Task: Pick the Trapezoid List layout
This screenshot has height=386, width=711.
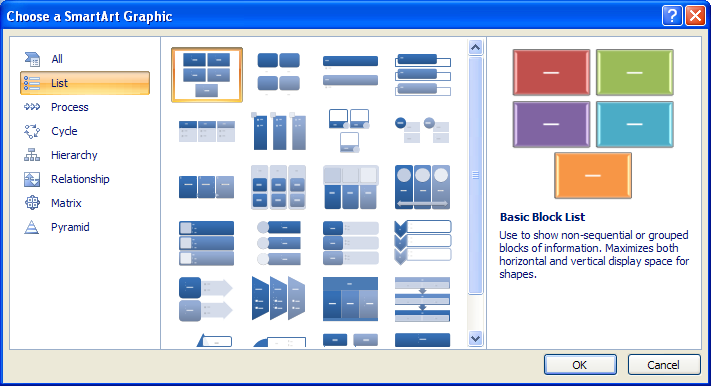Action: pos(278,299)
